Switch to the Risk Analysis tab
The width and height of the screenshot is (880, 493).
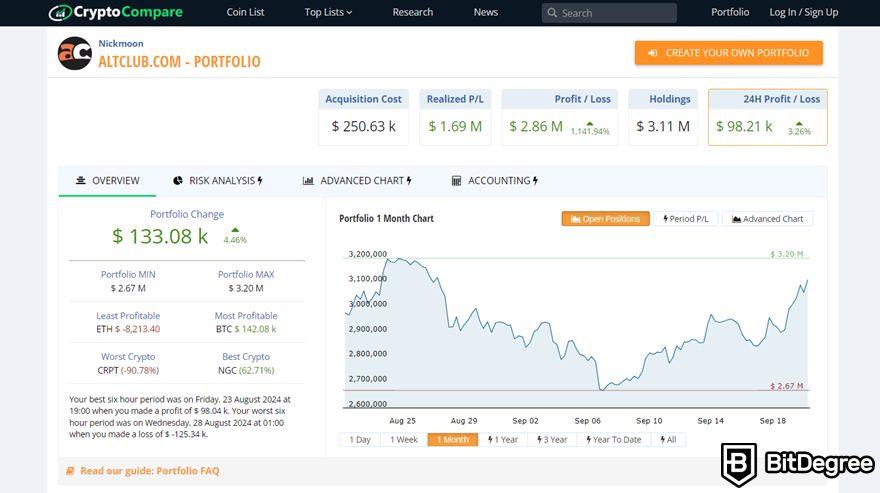(218, 180)
